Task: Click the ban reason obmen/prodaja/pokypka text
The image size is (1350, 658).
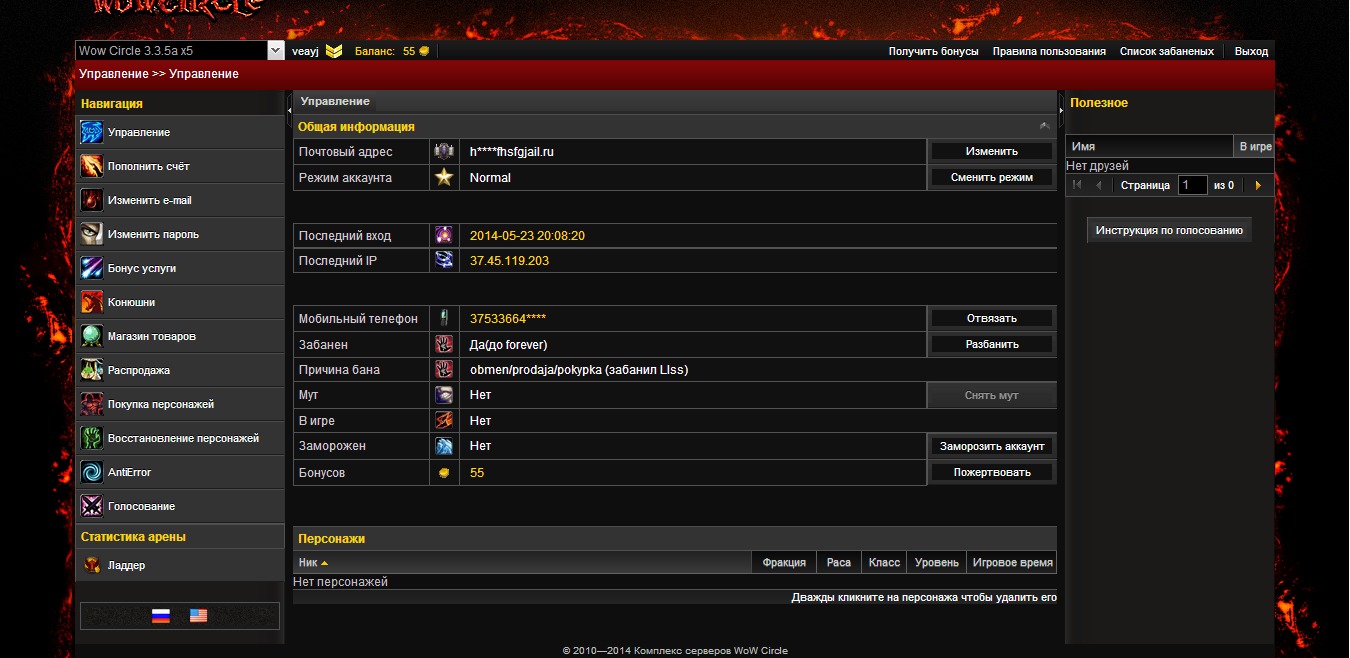Action: [x=579, y=370]
